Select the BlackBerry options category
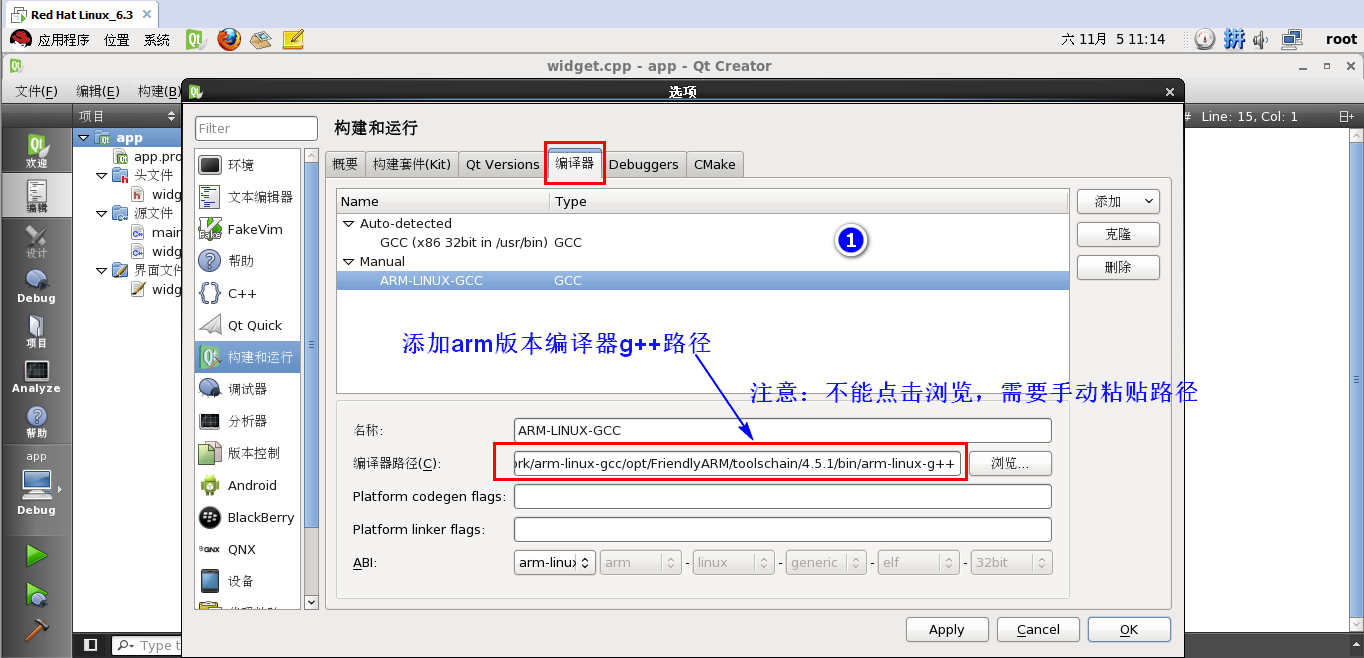 click(246, 517)
